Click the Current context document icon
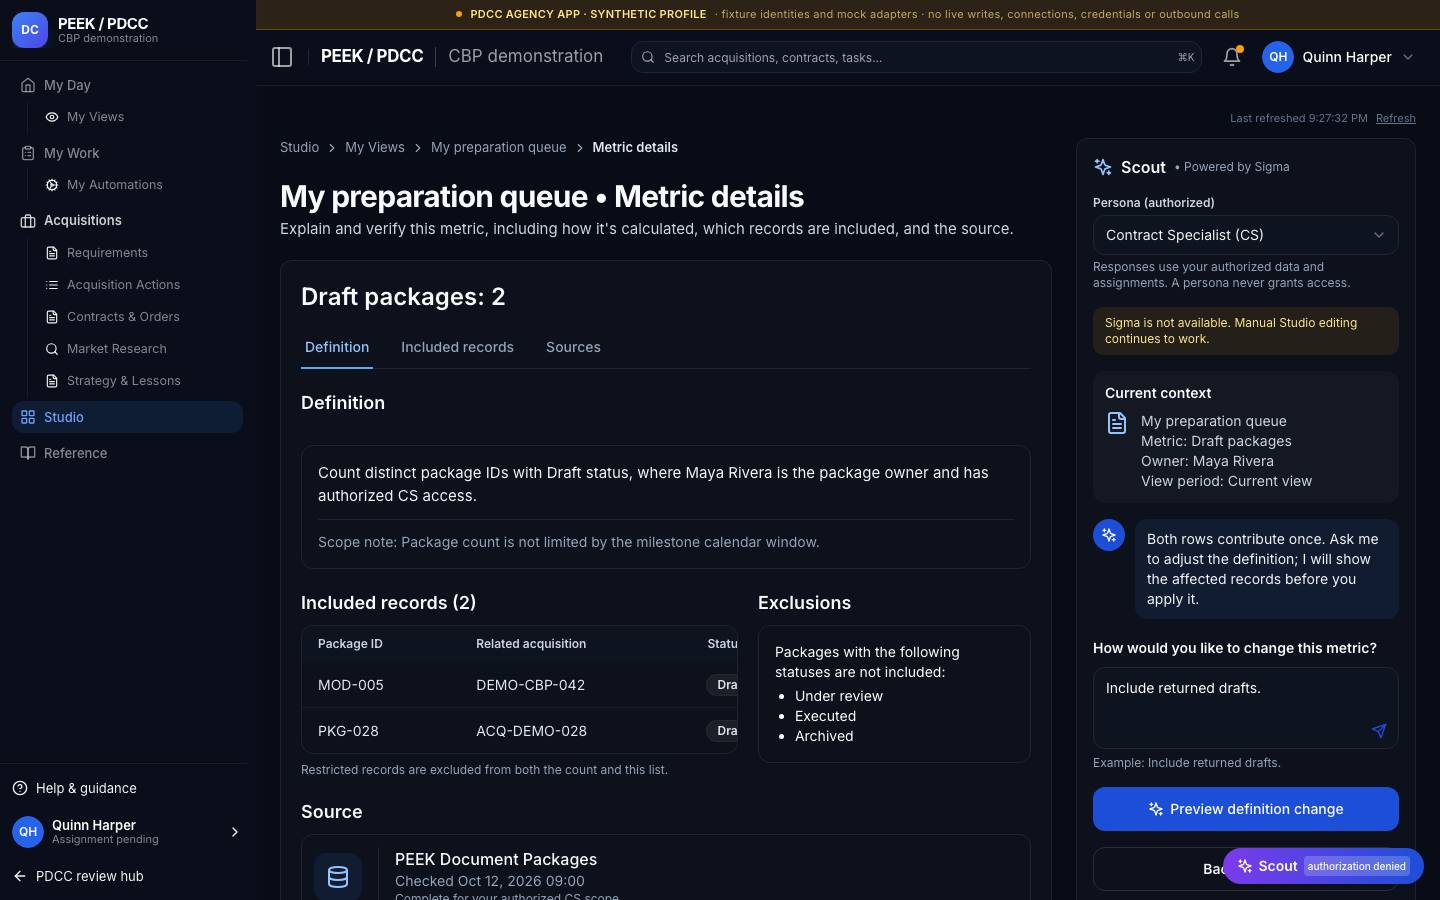The width and height of the screenshot is (1440, 900). [1117, 423]
